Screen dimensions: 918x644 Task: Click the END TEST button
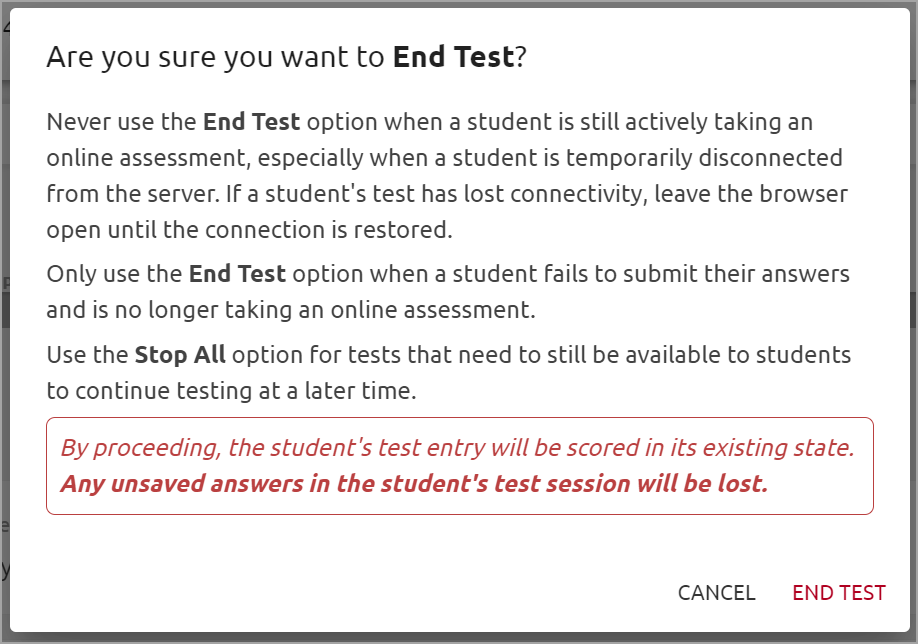click(x=838, y=593)
